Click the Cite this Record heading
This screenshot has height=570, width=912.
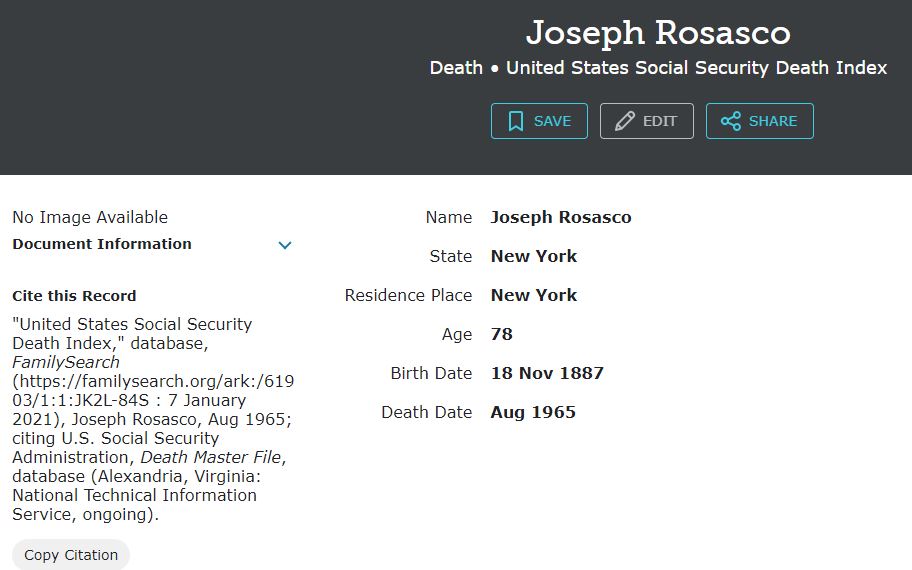pos(74,296)
